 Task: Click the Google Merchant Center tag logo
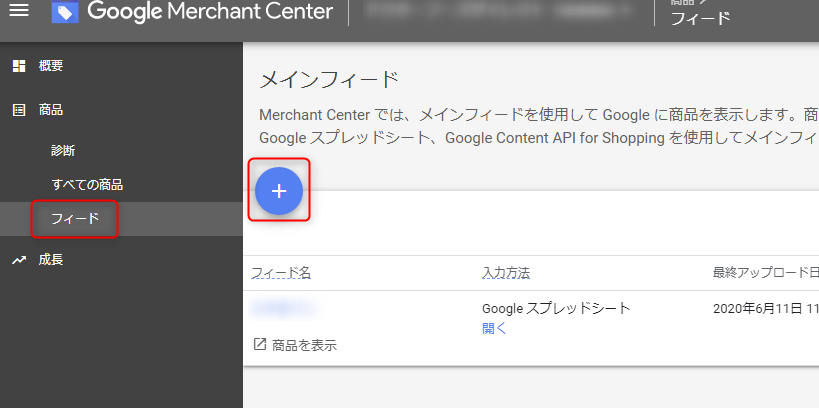pyautogui.click(x=65, y=10)
